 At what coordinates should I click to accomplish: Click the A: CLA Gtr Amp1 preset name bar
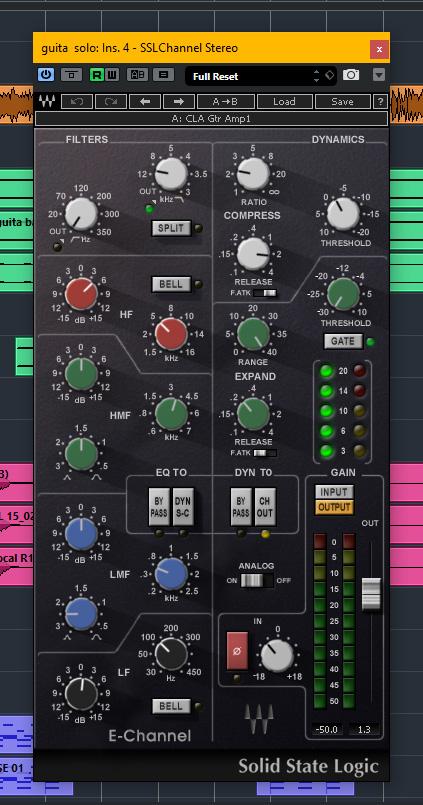click(x=211, y=119)
